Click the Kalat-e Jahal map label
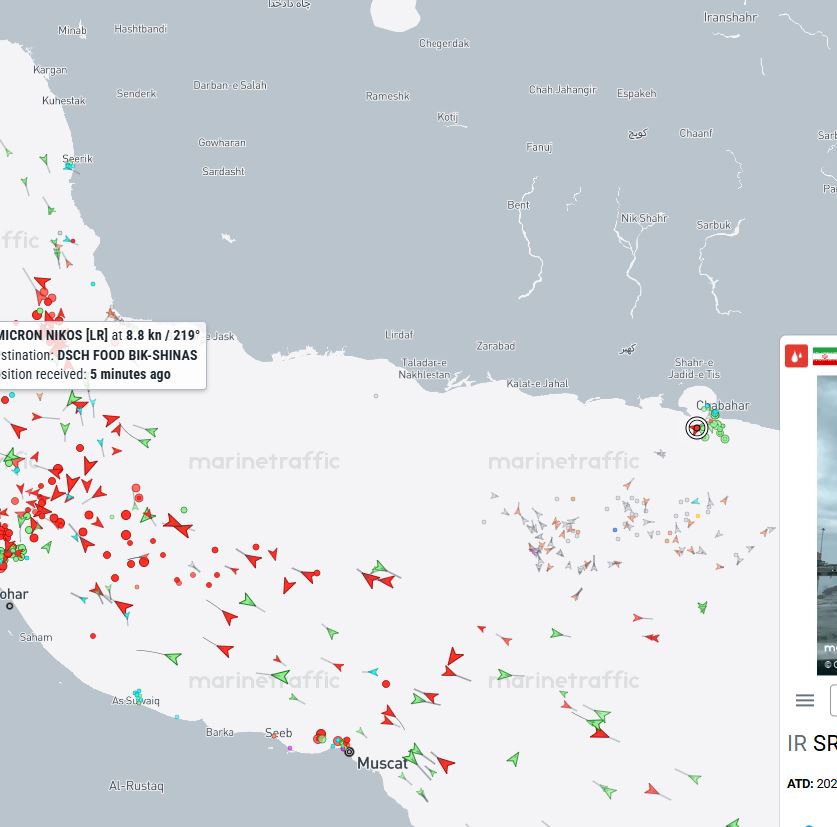Screen dimensions: 837x827 pos(538,383)
